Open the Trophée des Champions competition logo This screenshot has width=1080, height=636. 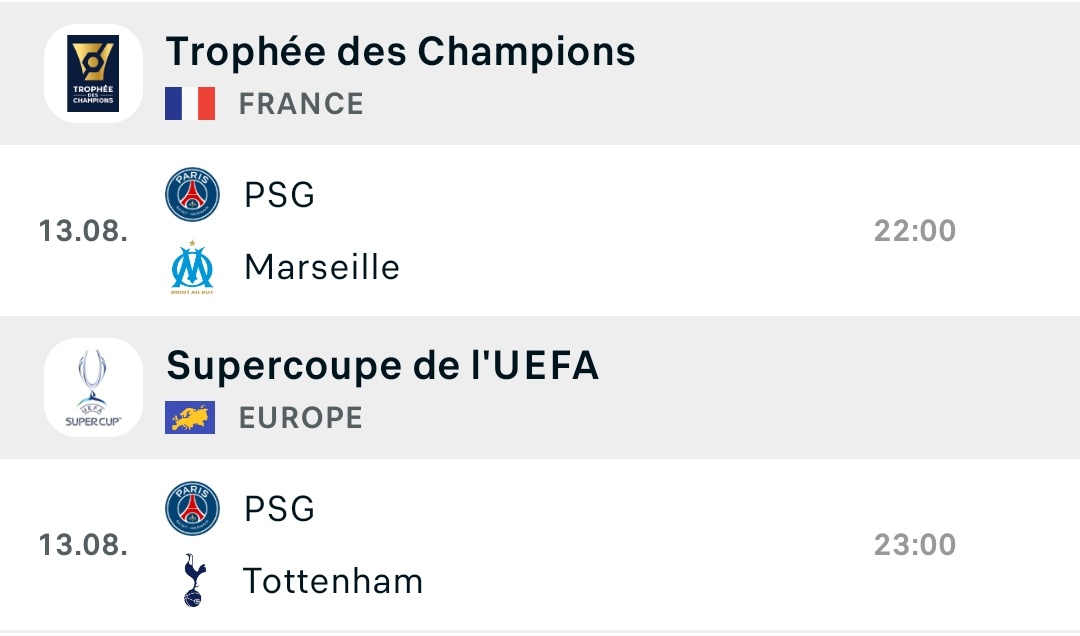click(x=93, y=73)
